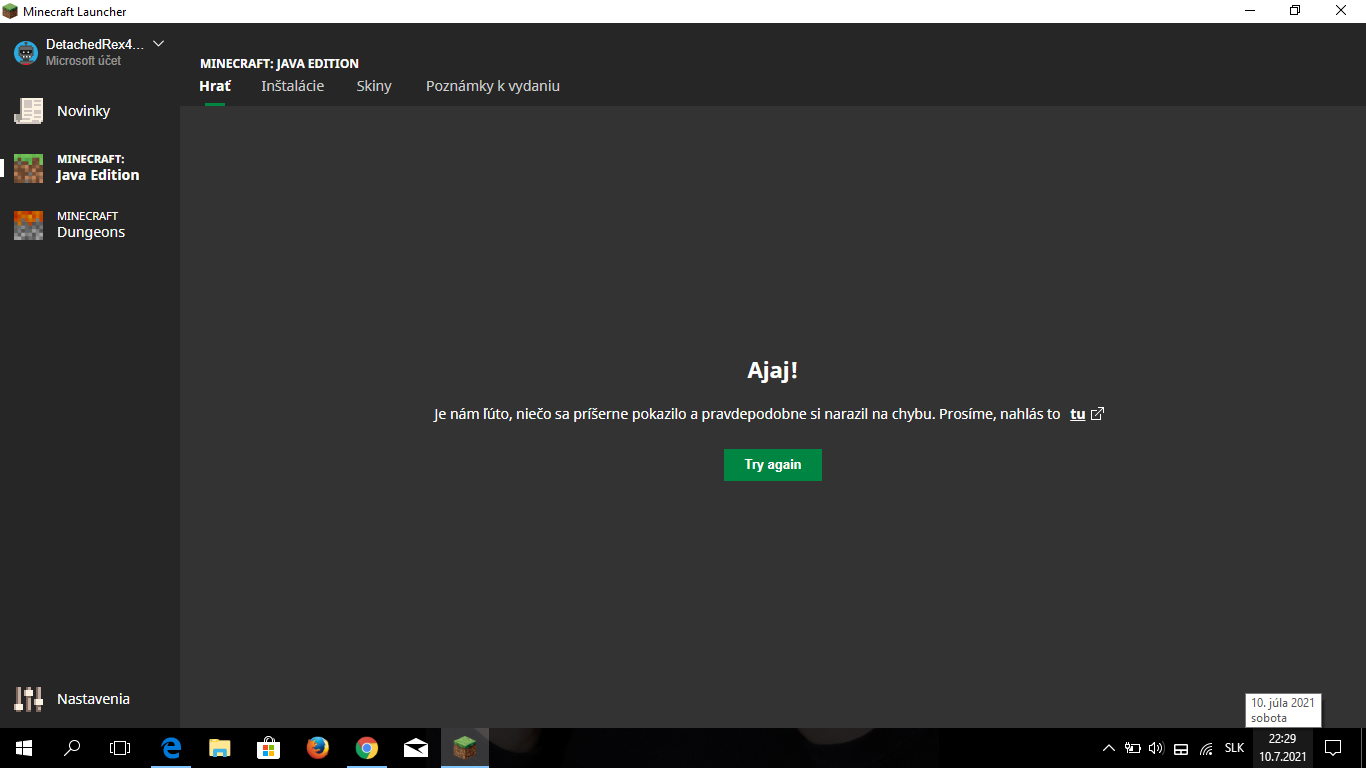1366x768 pixels.
Task: Open the Poznámky k vydaniu tab
Action: 493,86
